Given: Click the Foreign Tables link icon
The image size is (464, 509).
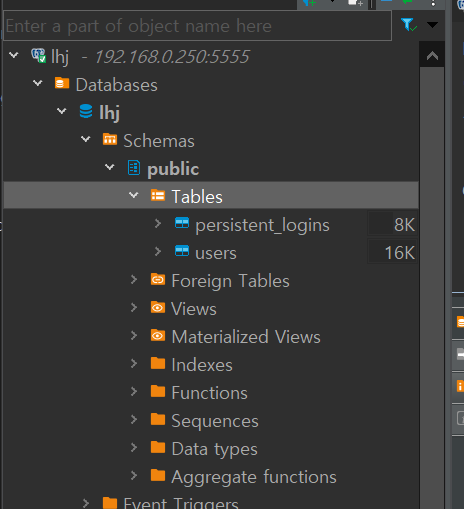Looking at the screenshot, I should (x=158, y=279).
